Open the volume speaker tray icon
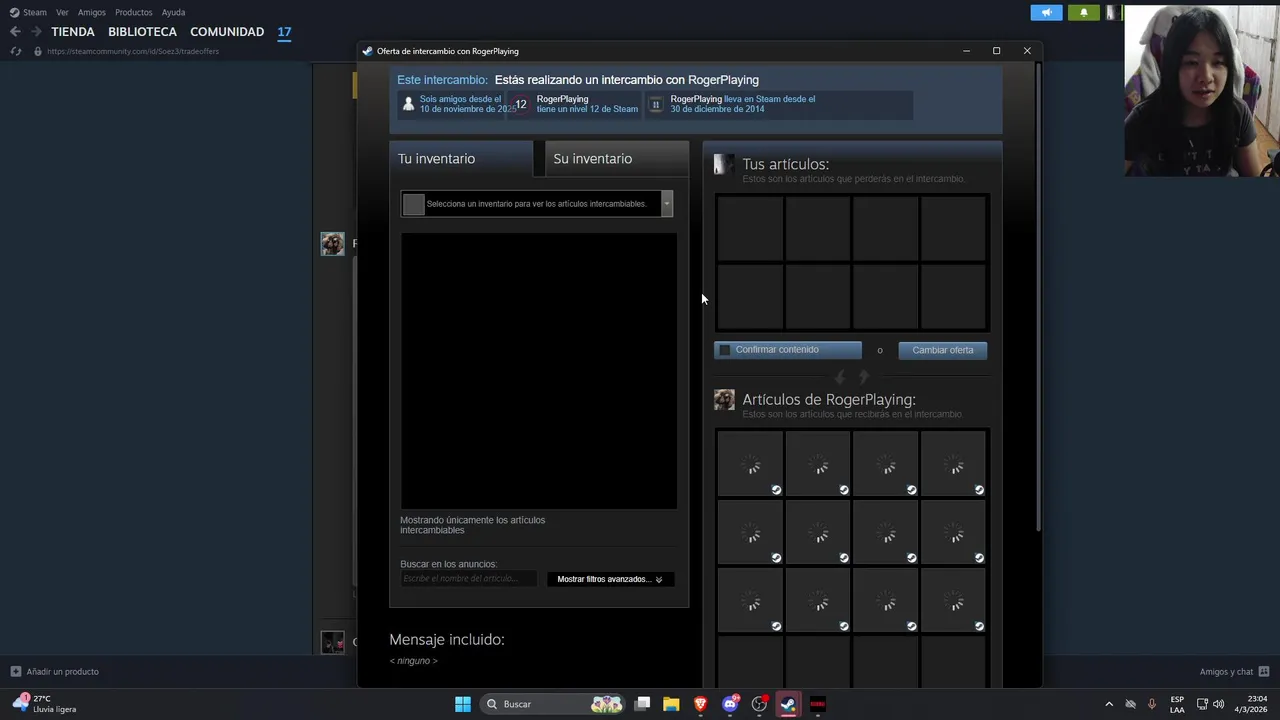The height and width of the screenshot is (720, 1280). tap(1218, 704)
